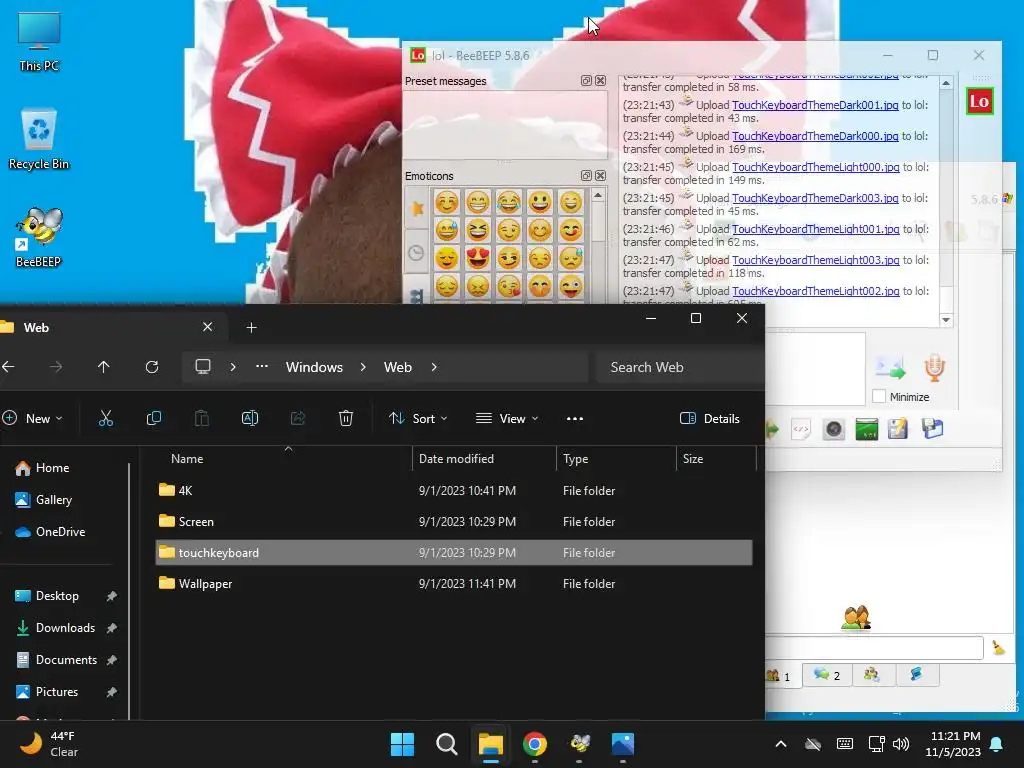Click the microphone voice message icon in BeeBEEP

935,368
